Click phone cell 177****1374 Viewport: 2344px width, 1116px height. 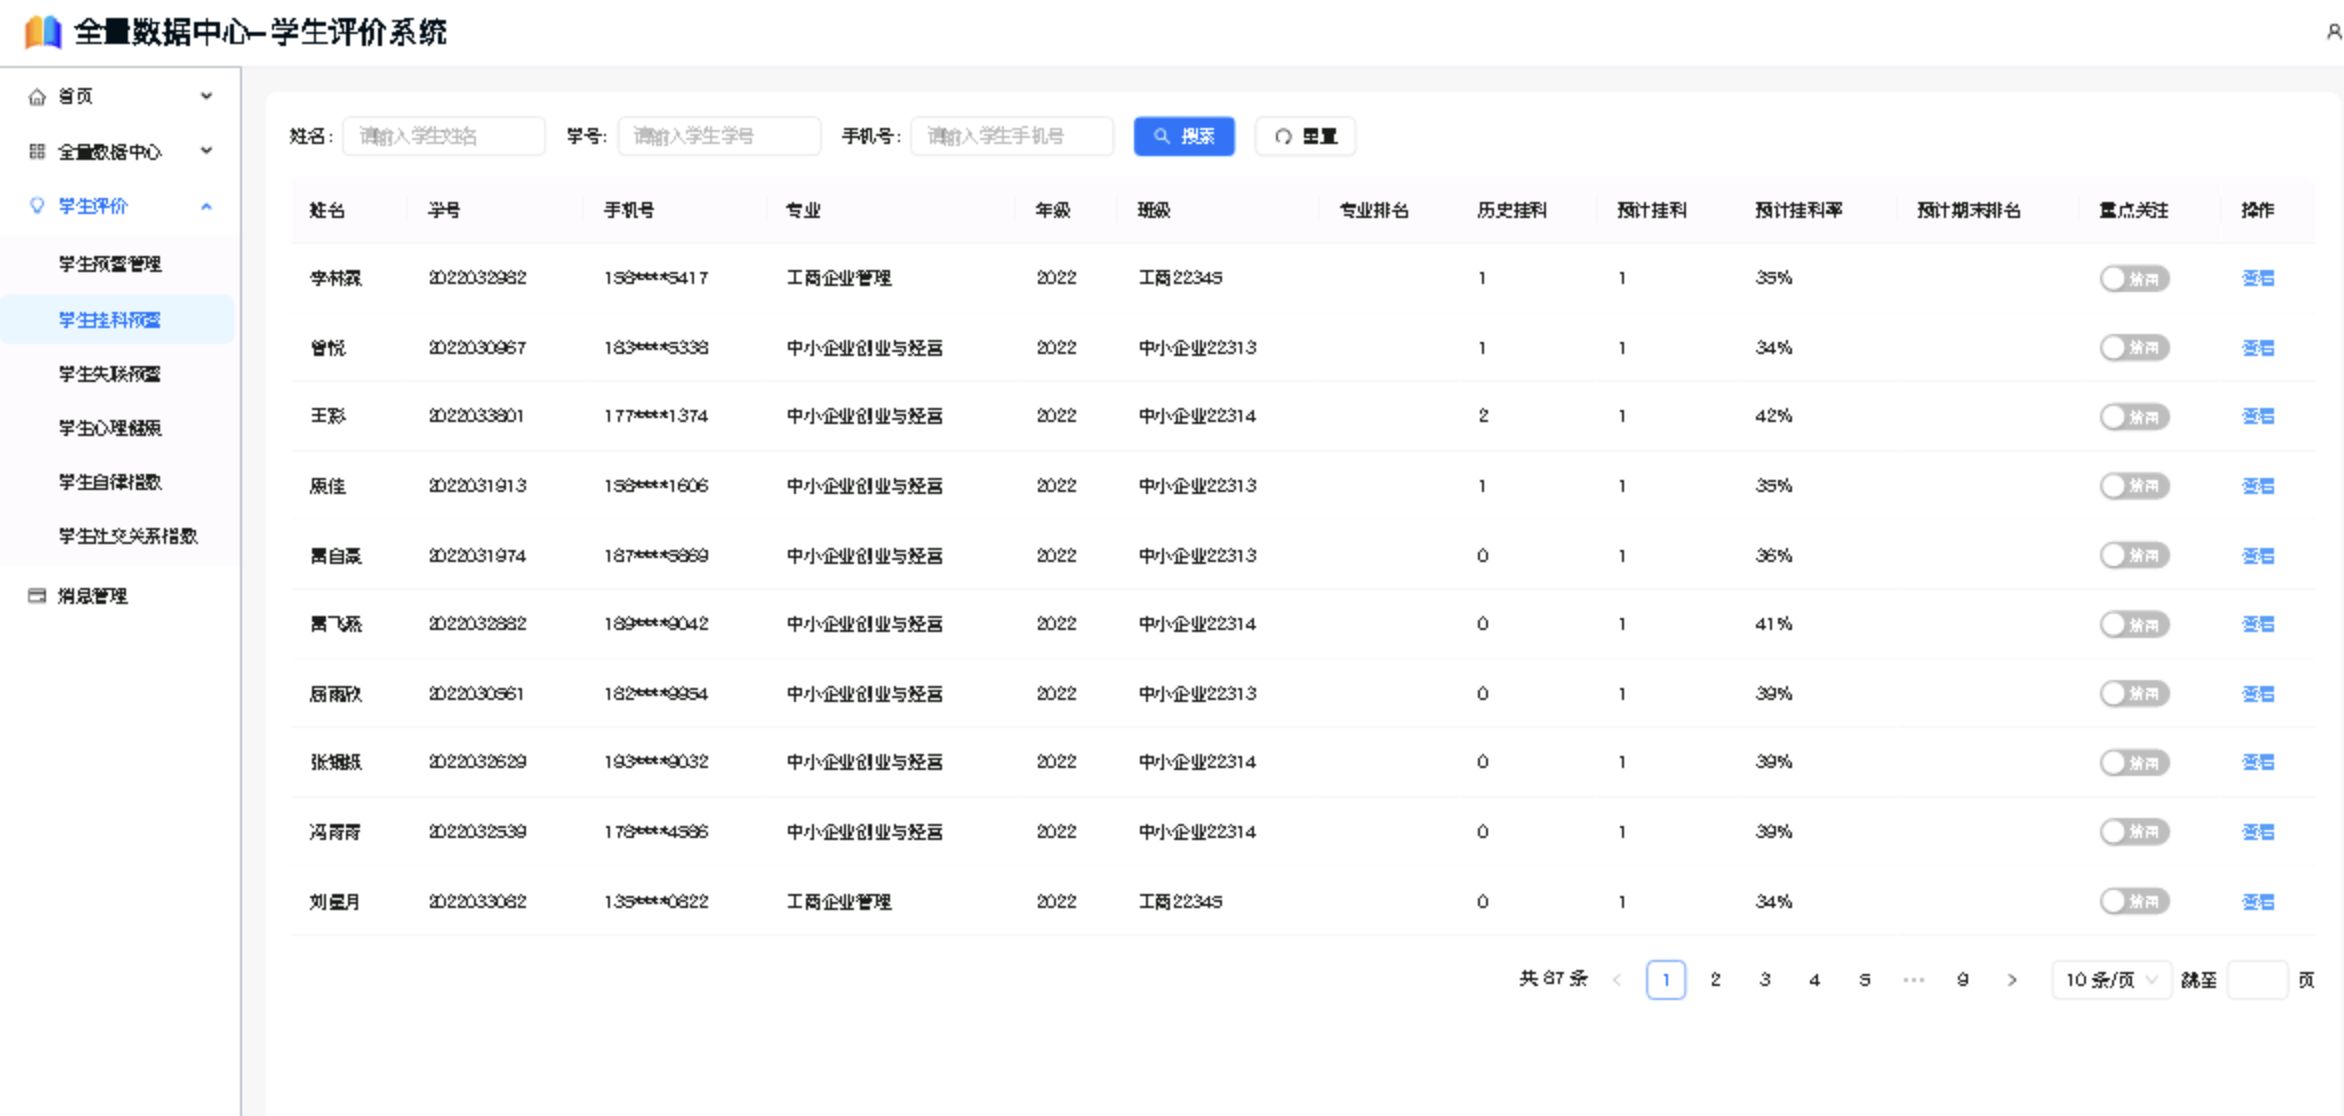point(656,416)
